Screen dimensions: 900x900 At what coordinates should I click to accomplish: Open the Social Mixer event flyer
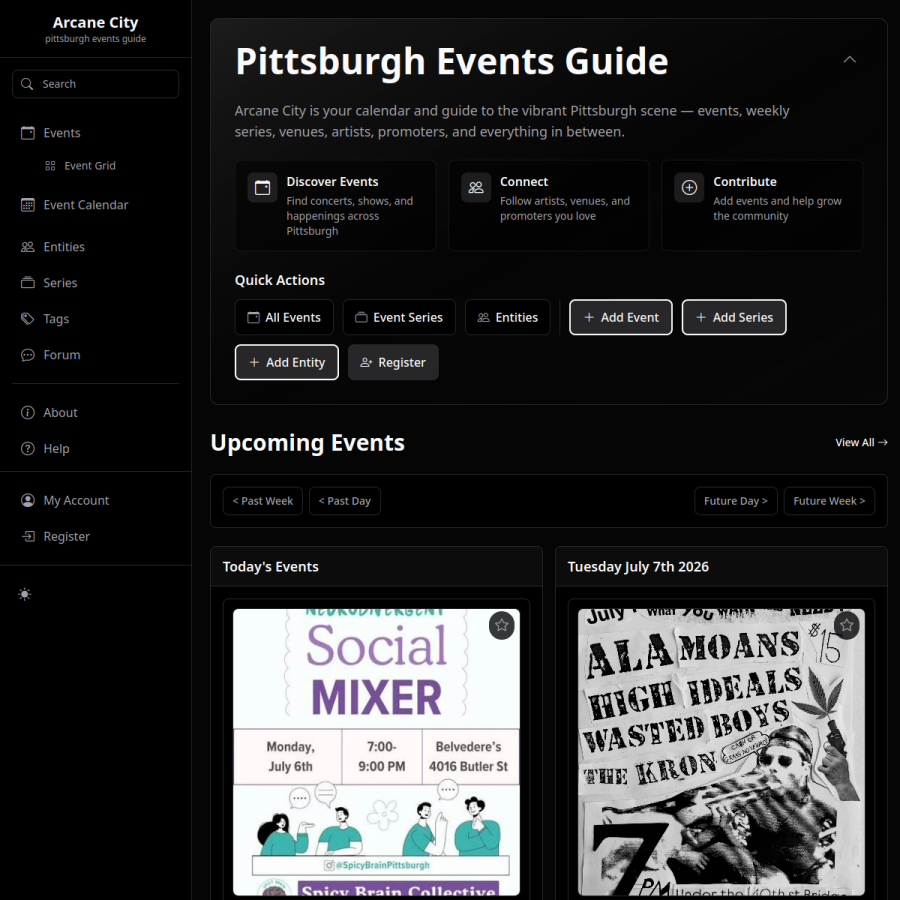[377, 752]
